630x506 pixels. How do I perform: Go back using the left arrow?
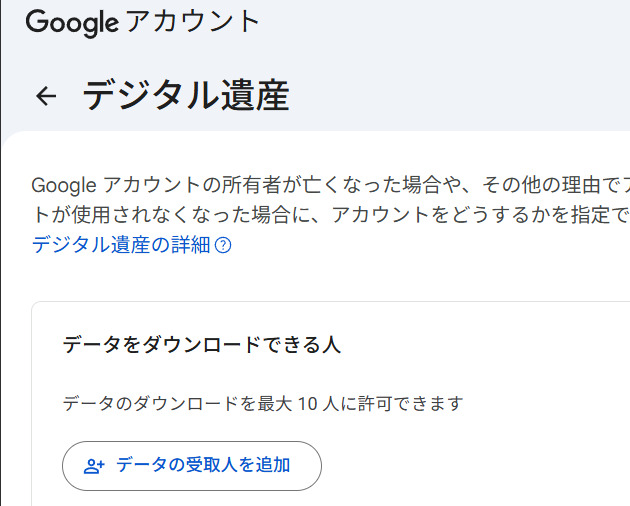[46, 96]
